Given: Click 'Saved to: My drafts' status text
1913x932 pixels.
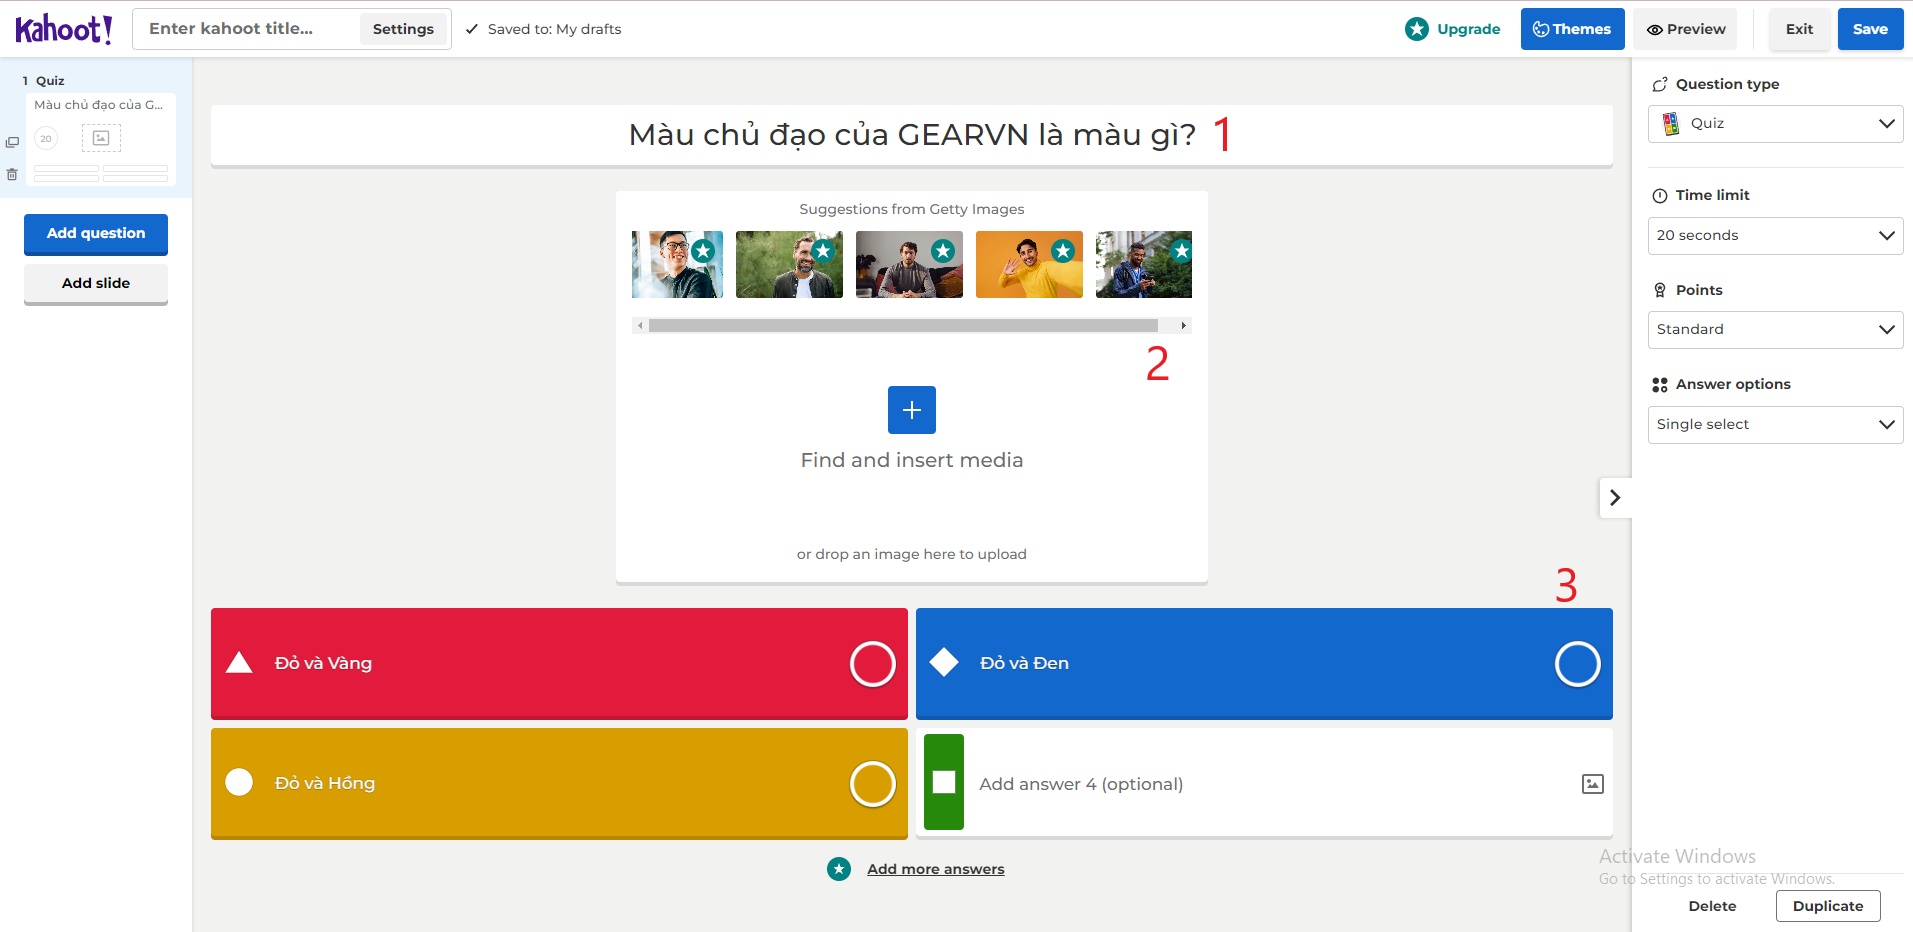Looking at the screenshot, I should tap(554, 29).
